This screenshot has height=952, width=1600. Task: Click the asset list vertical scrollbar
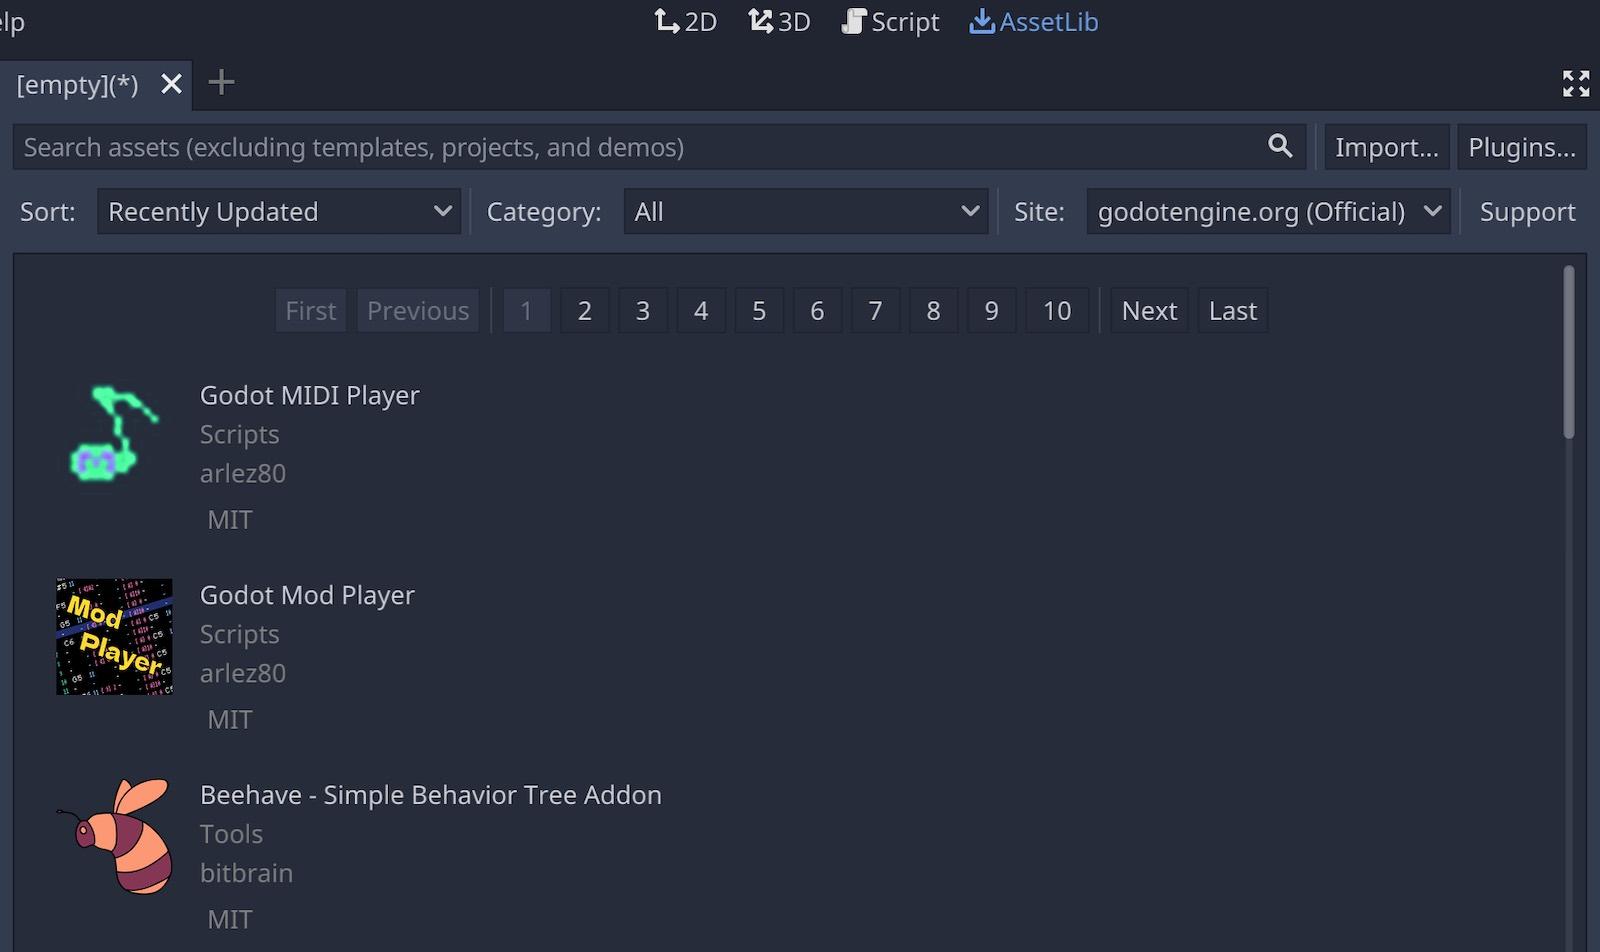[1569, 352]
